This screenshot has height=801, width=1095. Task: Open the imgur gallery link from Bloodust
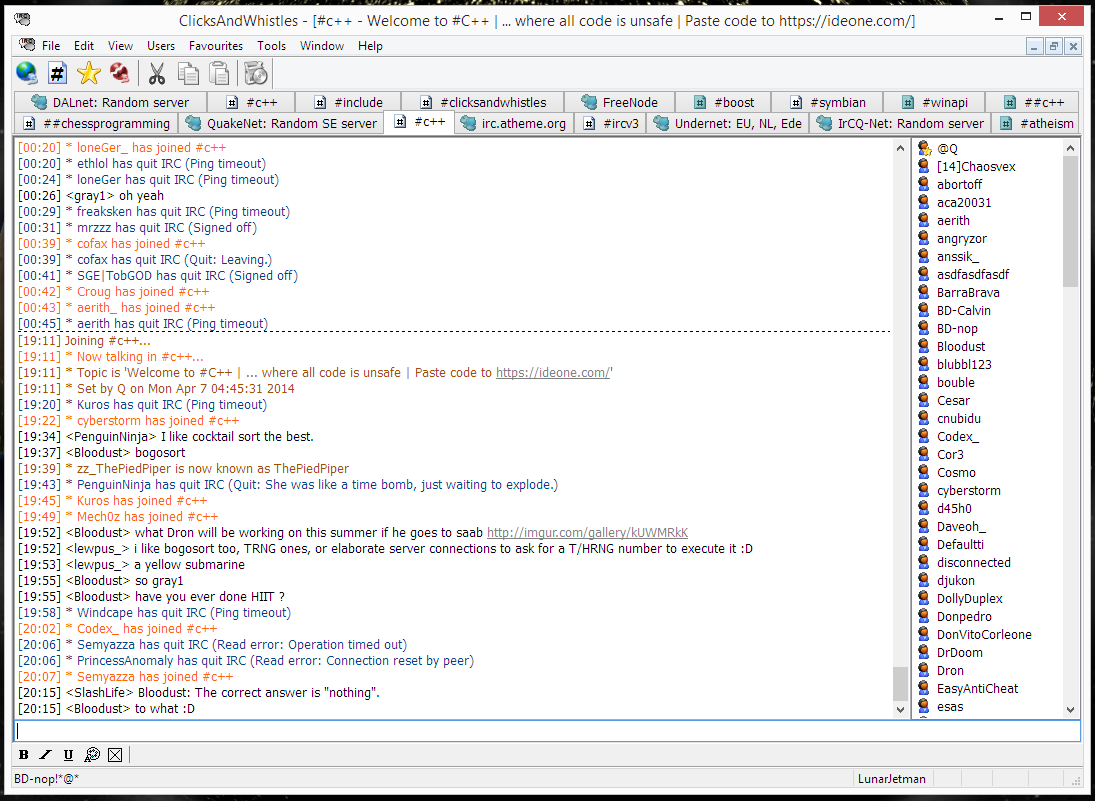click(x=587, y=533)
